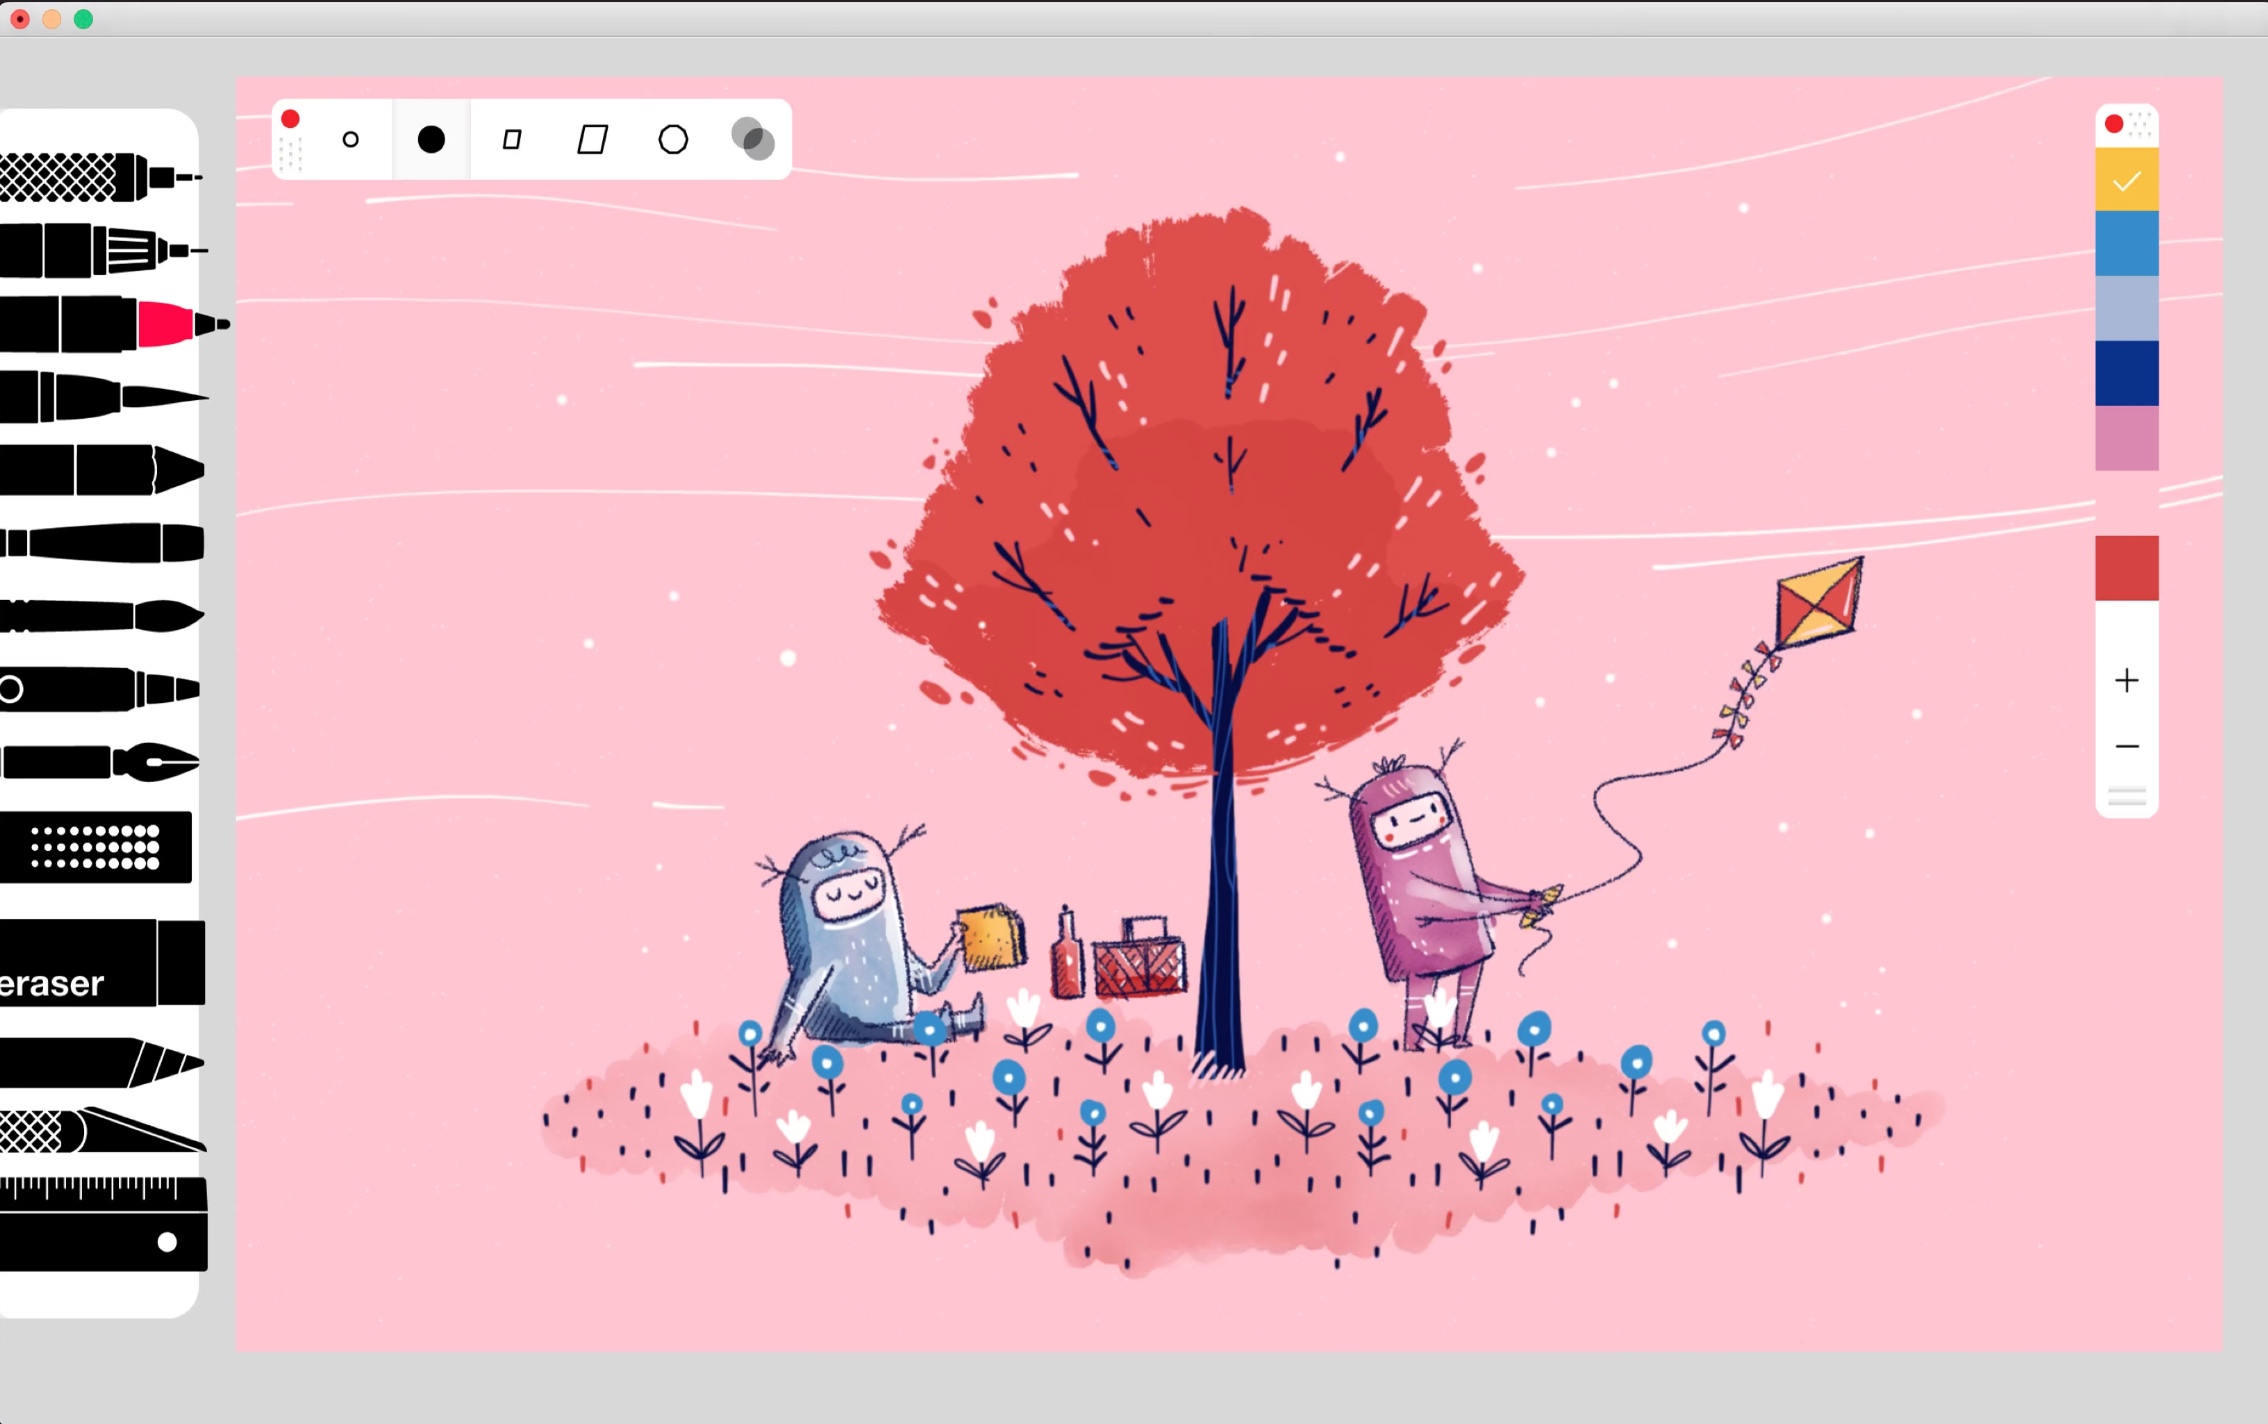Select the dotted pattern fill tool
Viewport: 2268px width, 1424px height.
tap(95, 847)
